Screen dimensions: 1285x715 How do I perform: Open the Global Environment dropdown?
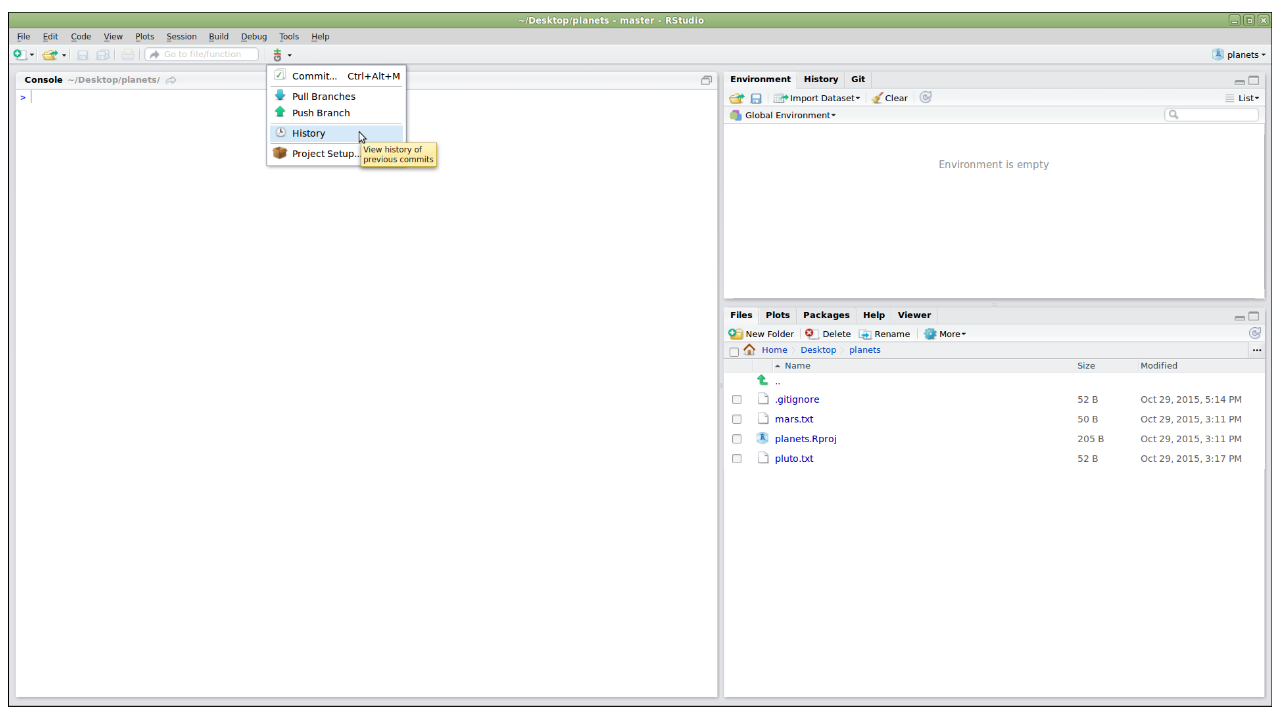[x=783, y=115]
